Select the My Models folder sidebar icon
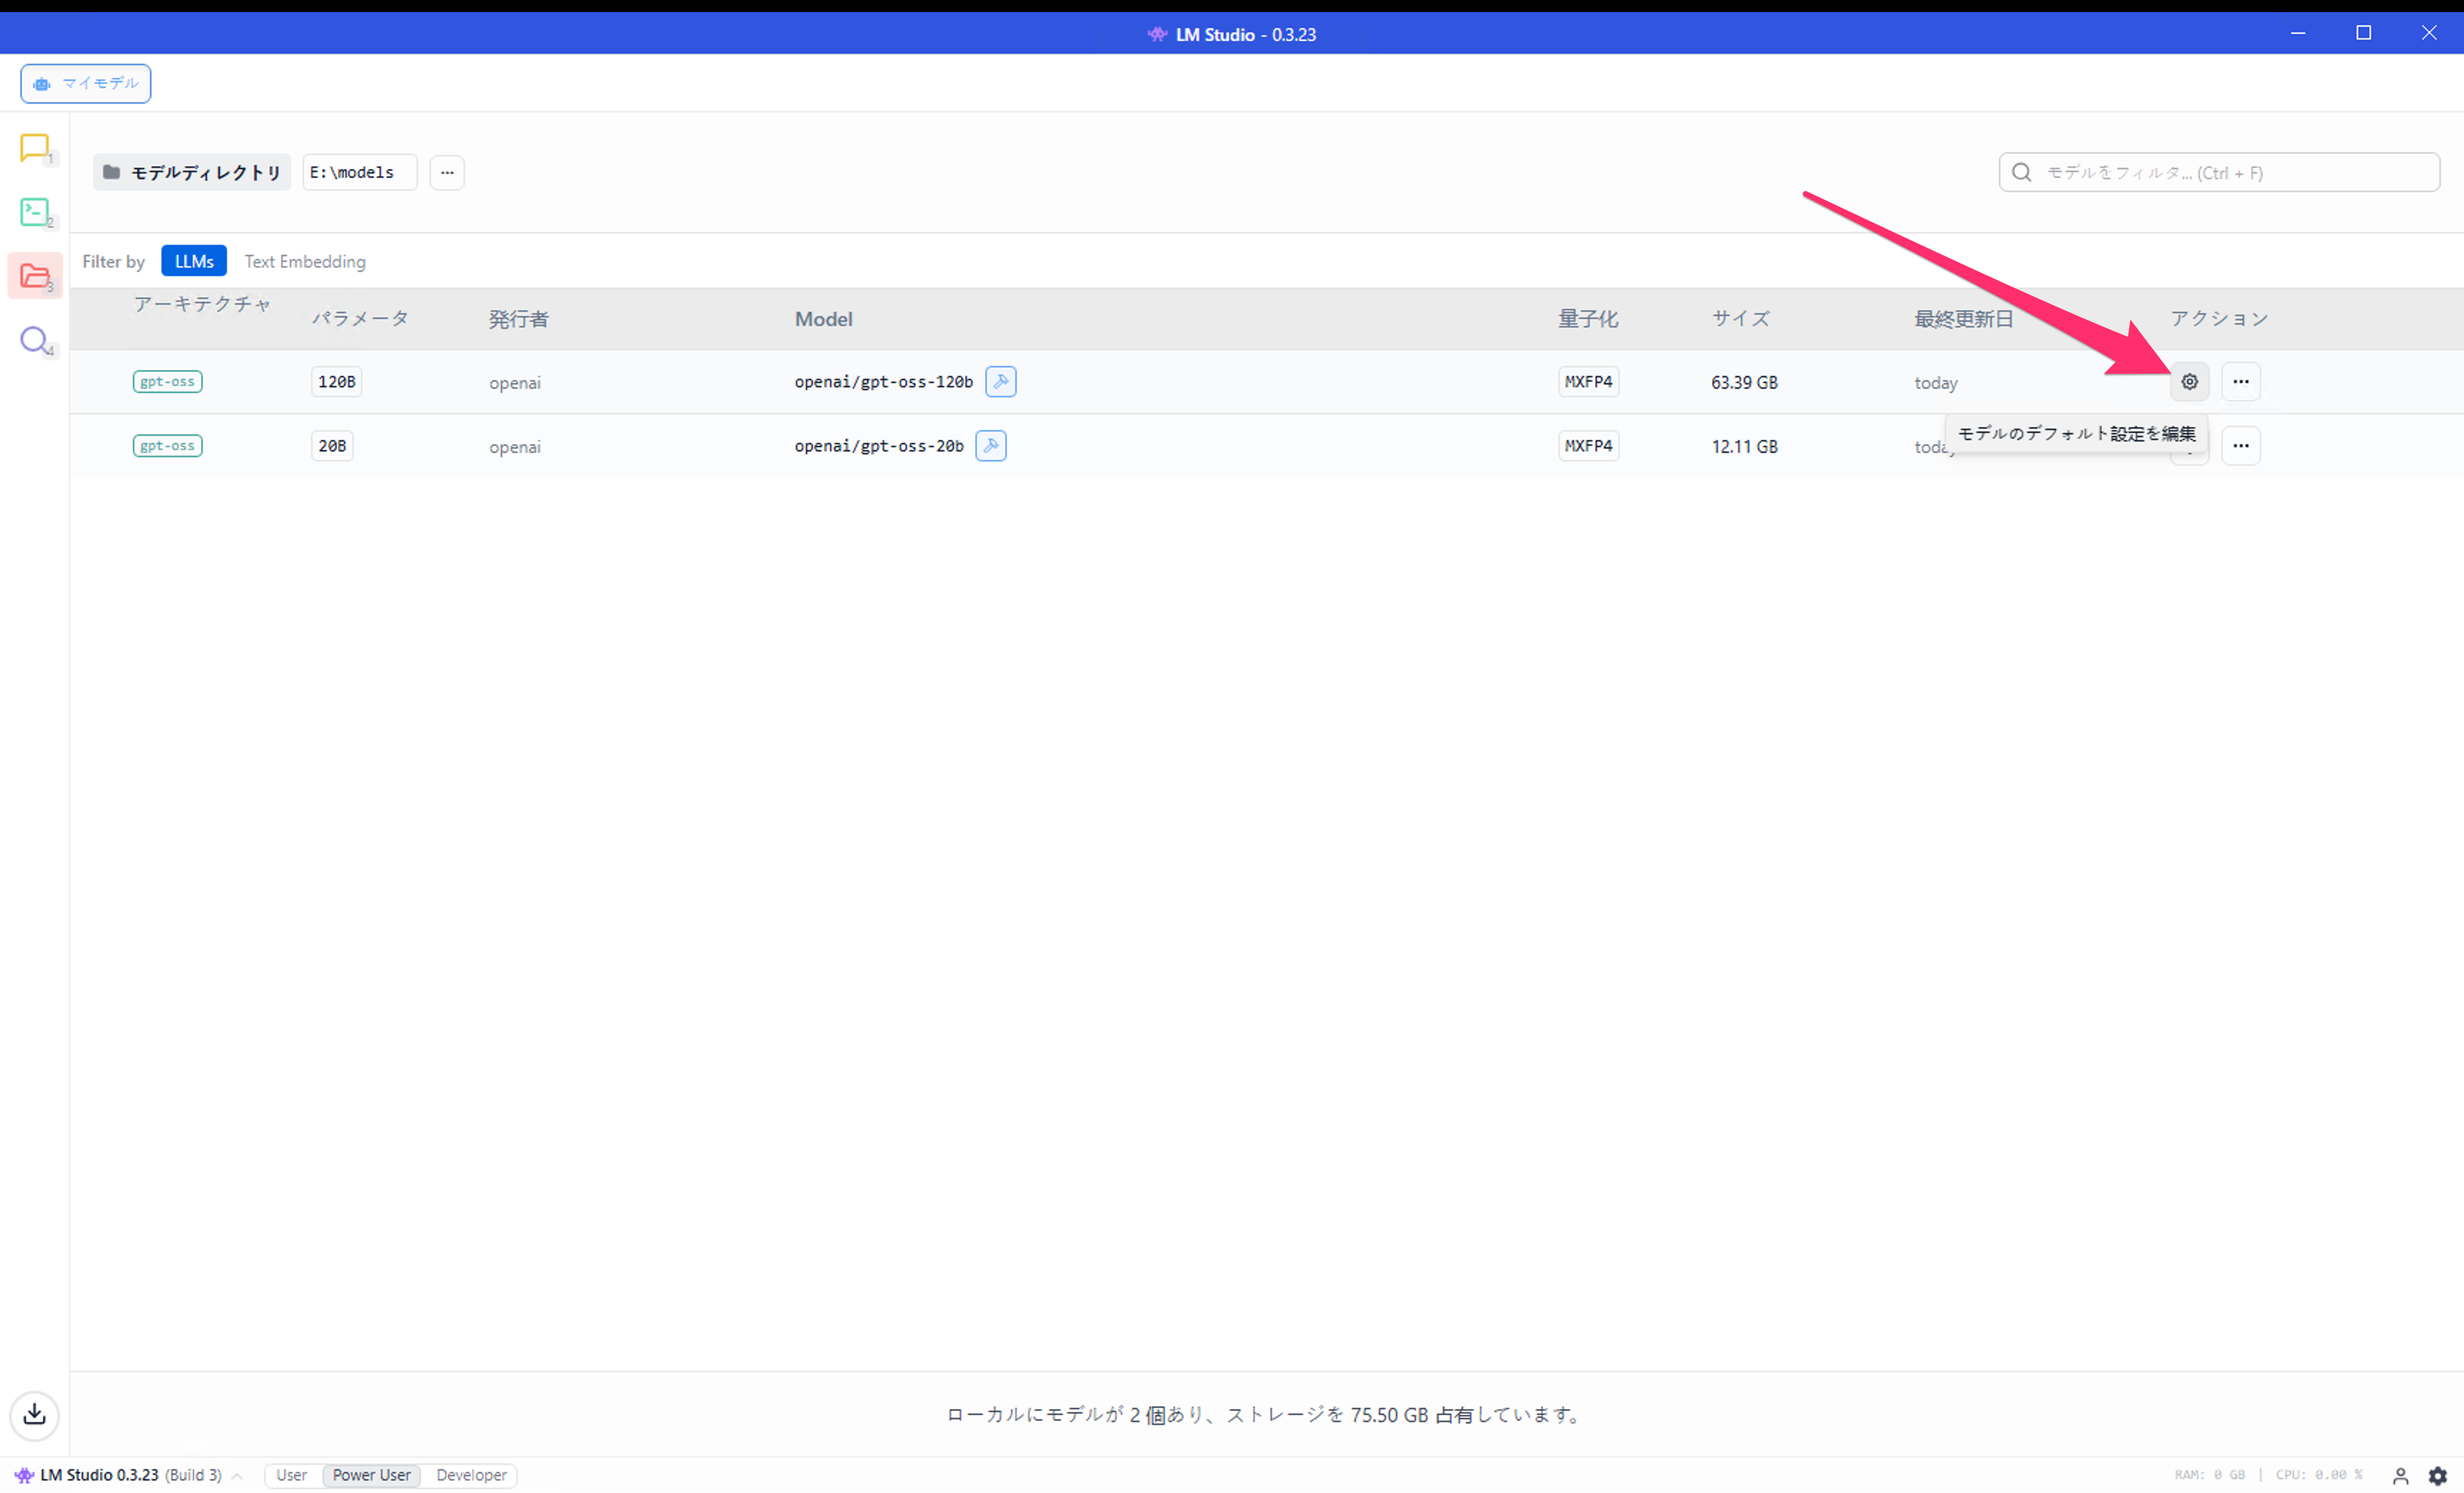 click(x=34, y=276)
